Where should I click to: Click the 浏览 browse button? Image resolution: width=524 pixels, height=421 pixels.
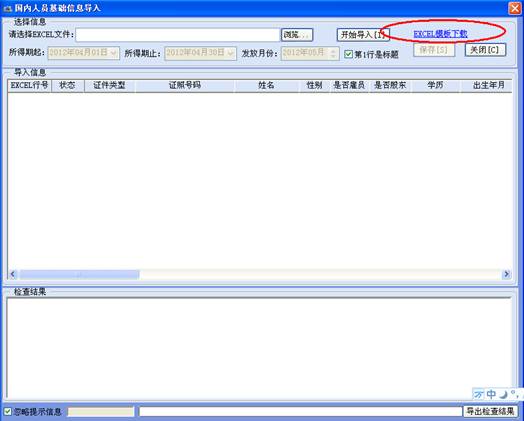click(x=297, y=35)
